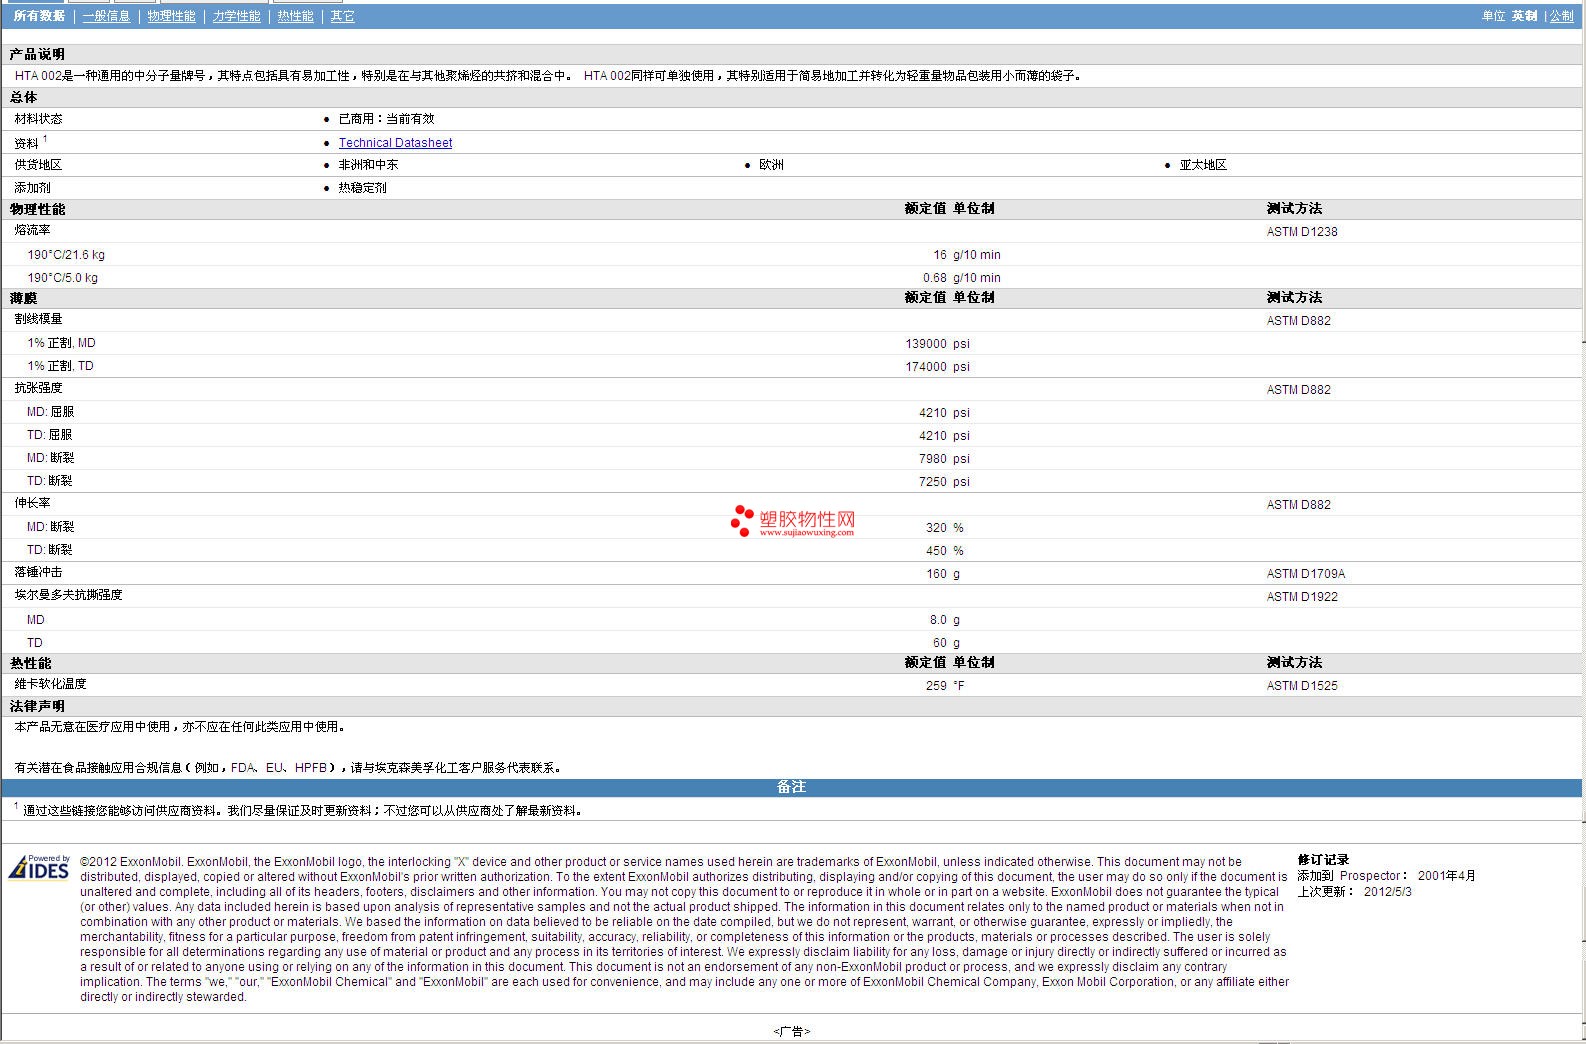Switch to 物理性能 in the top navigation

coord(171,16)
